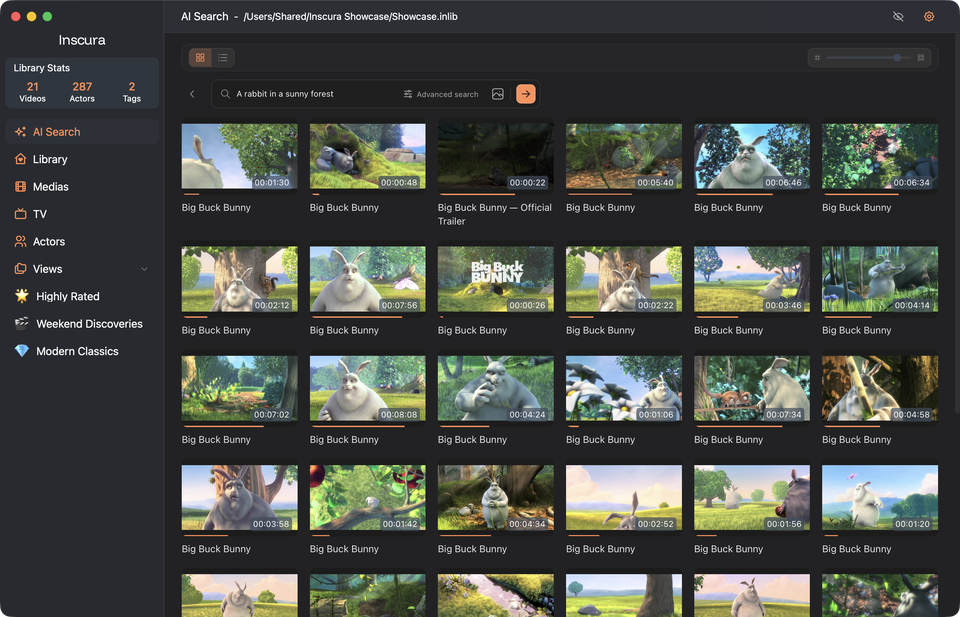
Task: Open AI Search in sidebar
Action: coord(82,132)
